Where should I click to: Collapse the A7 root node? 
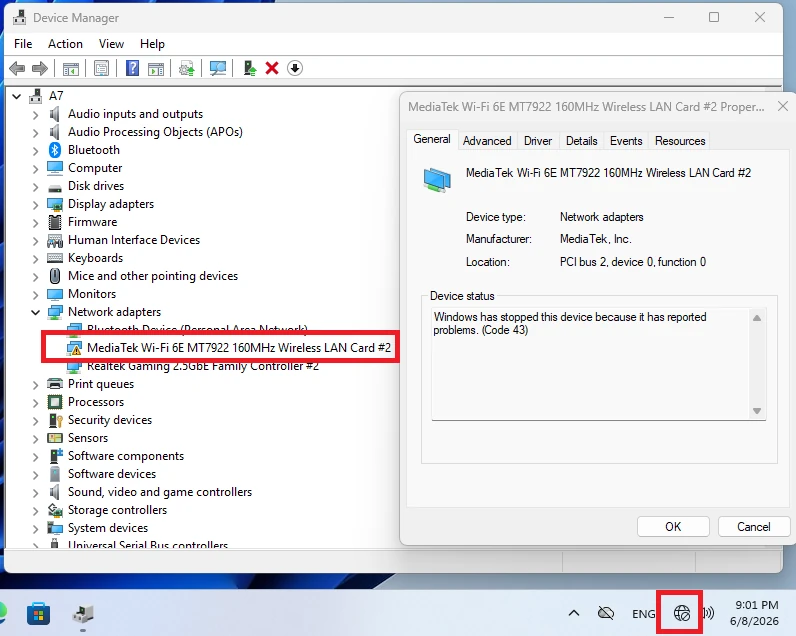pyautogui.click(x=16, y=96)
